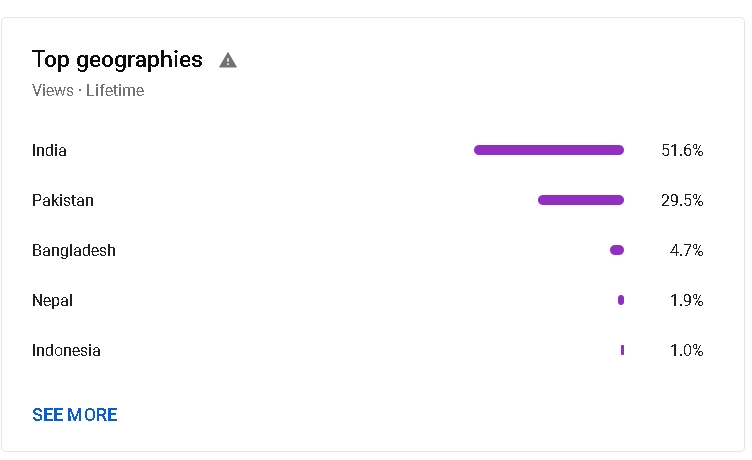Select the Nepal country label
Viewport: 752px width, 460px height.
coord(52,301)
